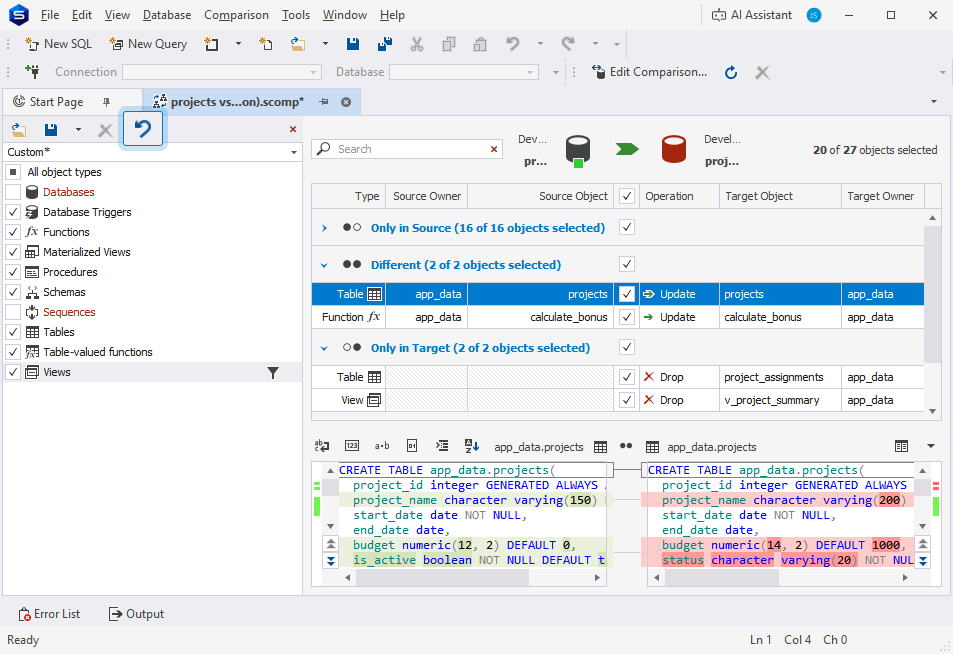Click the cancel X beside Refresh

(762, 73)
